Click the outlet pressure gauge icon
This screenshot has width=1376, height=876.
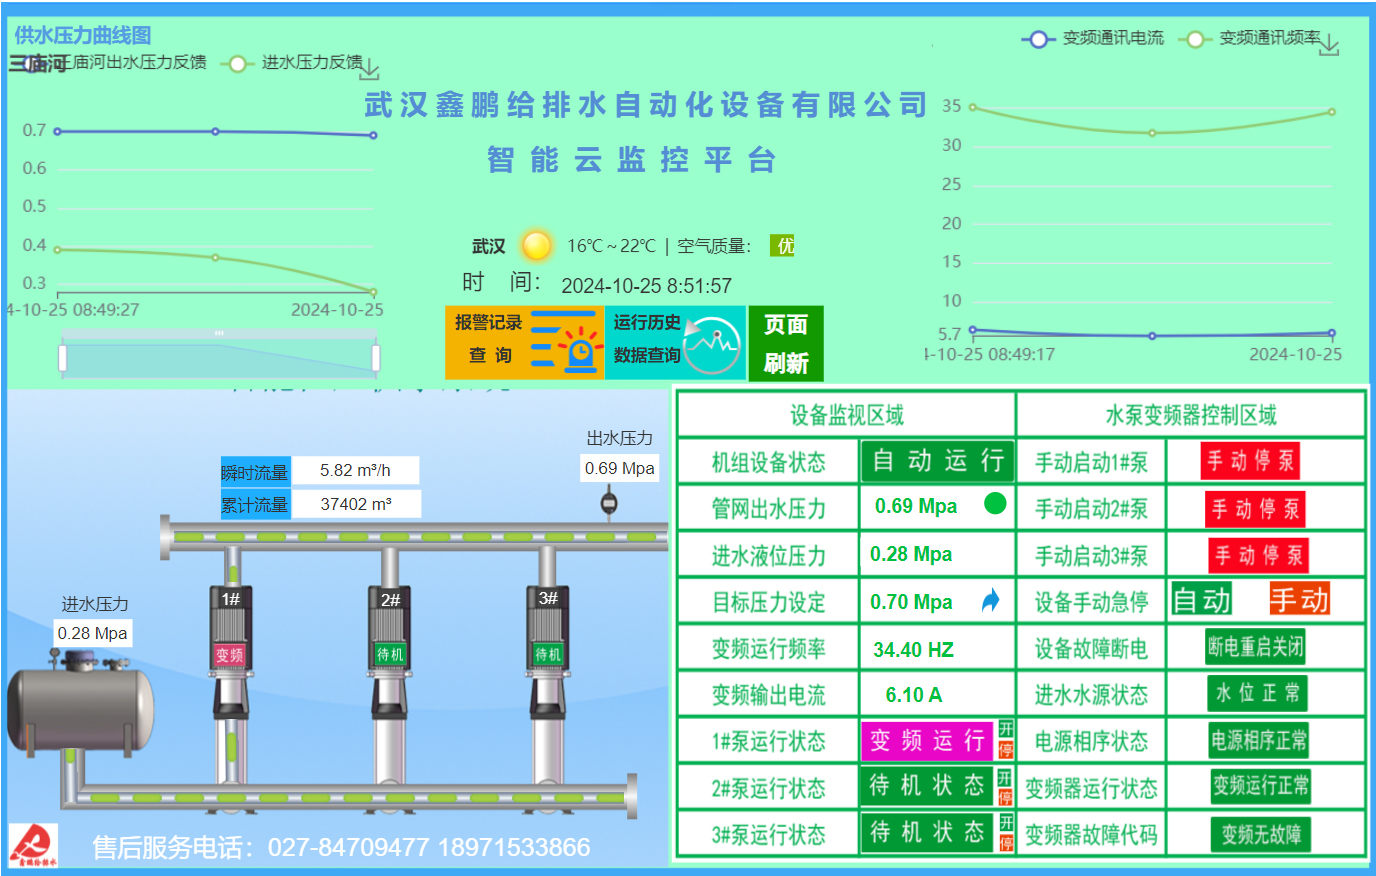point(608,501)
